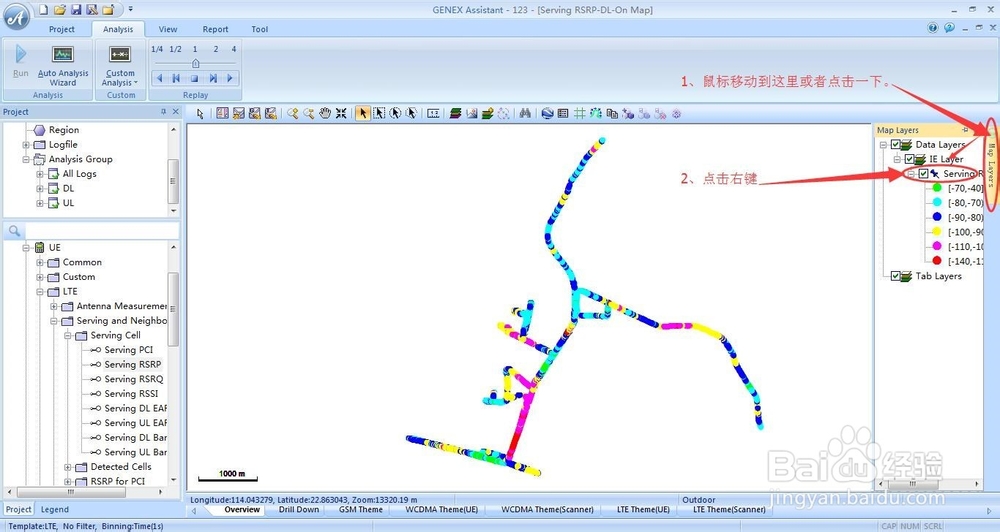Collapse the Analysis Group node
The height and width of the screenshot is (532, 1000).
(x=26, y=159)
